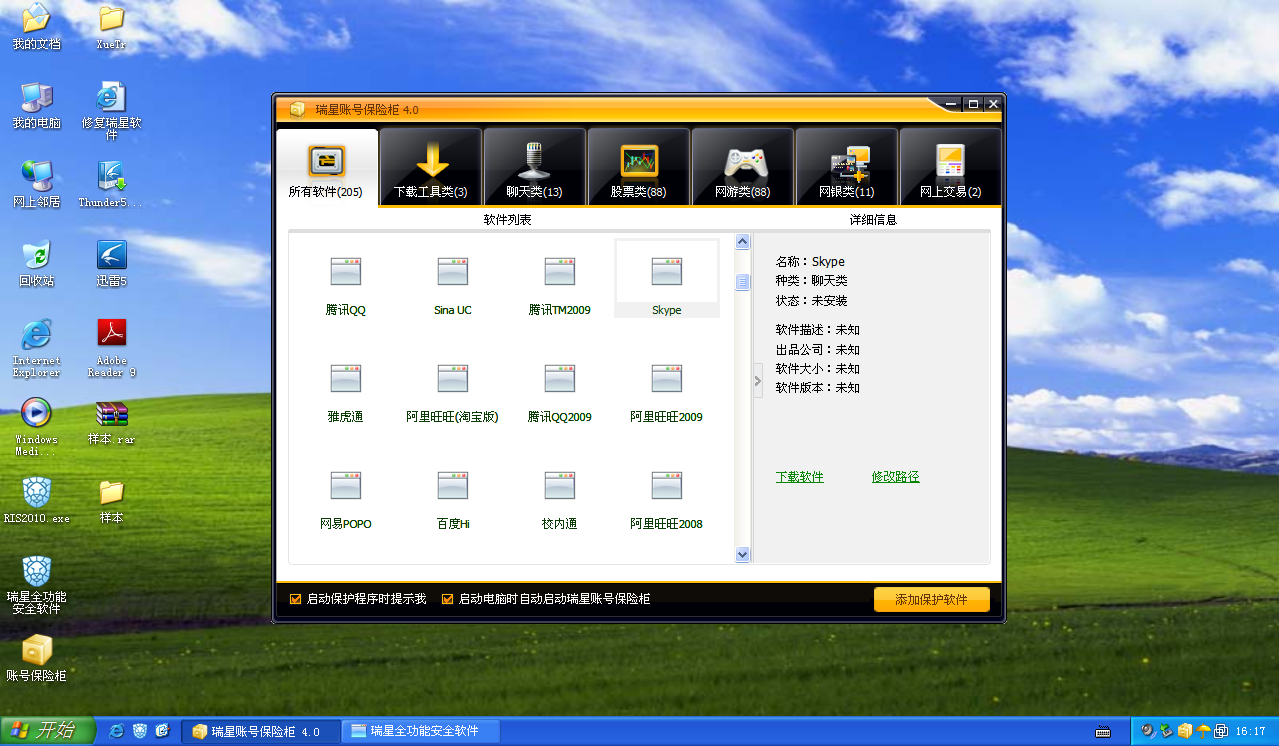Switch to 瑞星全功能安全软件 taskbar window
The image size is (1279, 746).
pyautogui.click(x=421, y=731)
